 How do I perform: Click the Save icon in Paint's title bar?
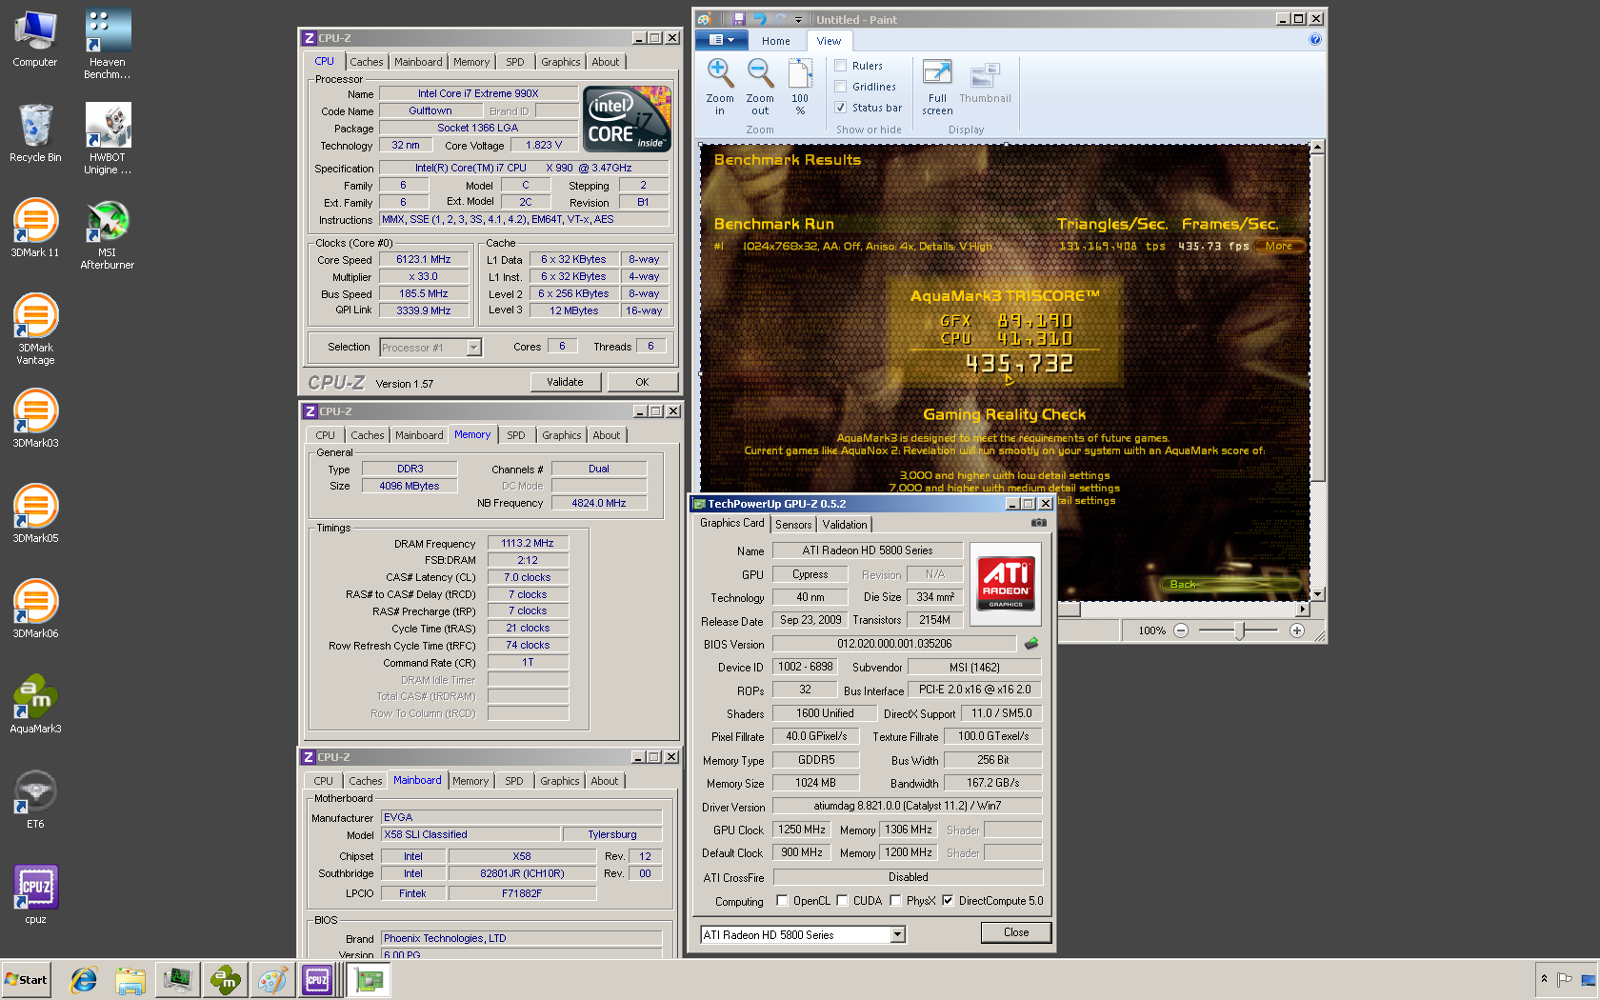[x=738, y=19]
